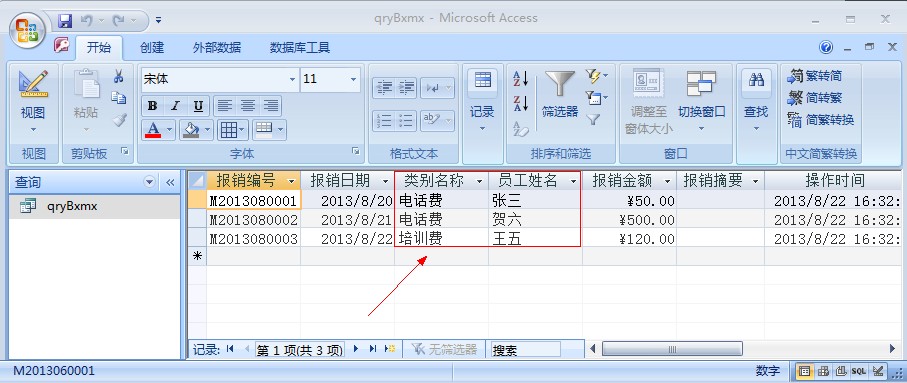Screen dimensions: 907x383
Task: Align text right
Action: (x=270, y=106)
